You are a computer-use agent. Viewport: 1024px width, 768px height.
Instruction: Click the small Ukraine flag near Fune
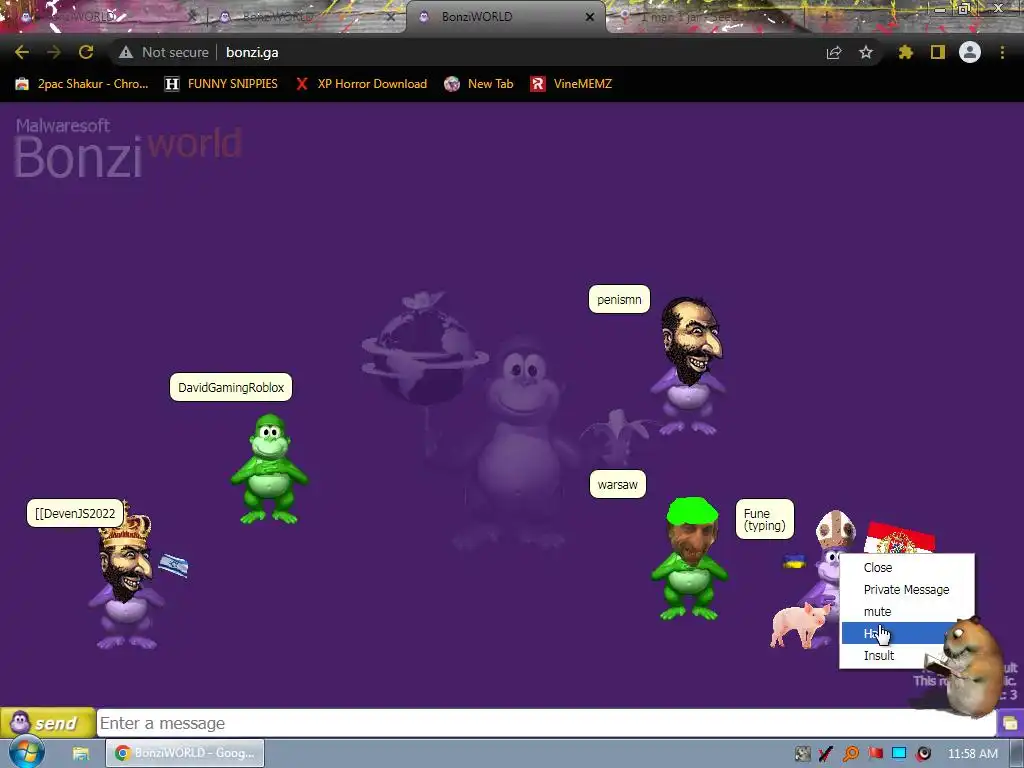[794, 562]
